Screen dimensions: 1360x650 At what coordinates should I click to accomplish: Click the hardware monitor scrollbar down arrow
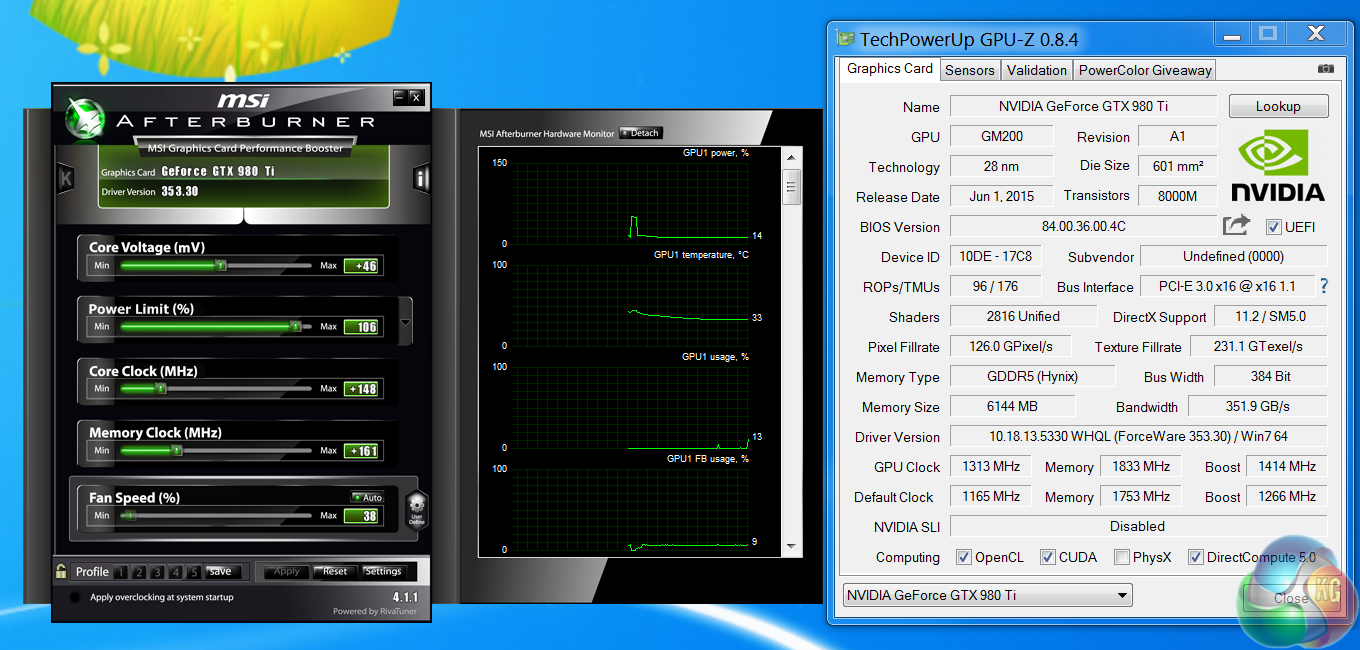coord(792,546)
